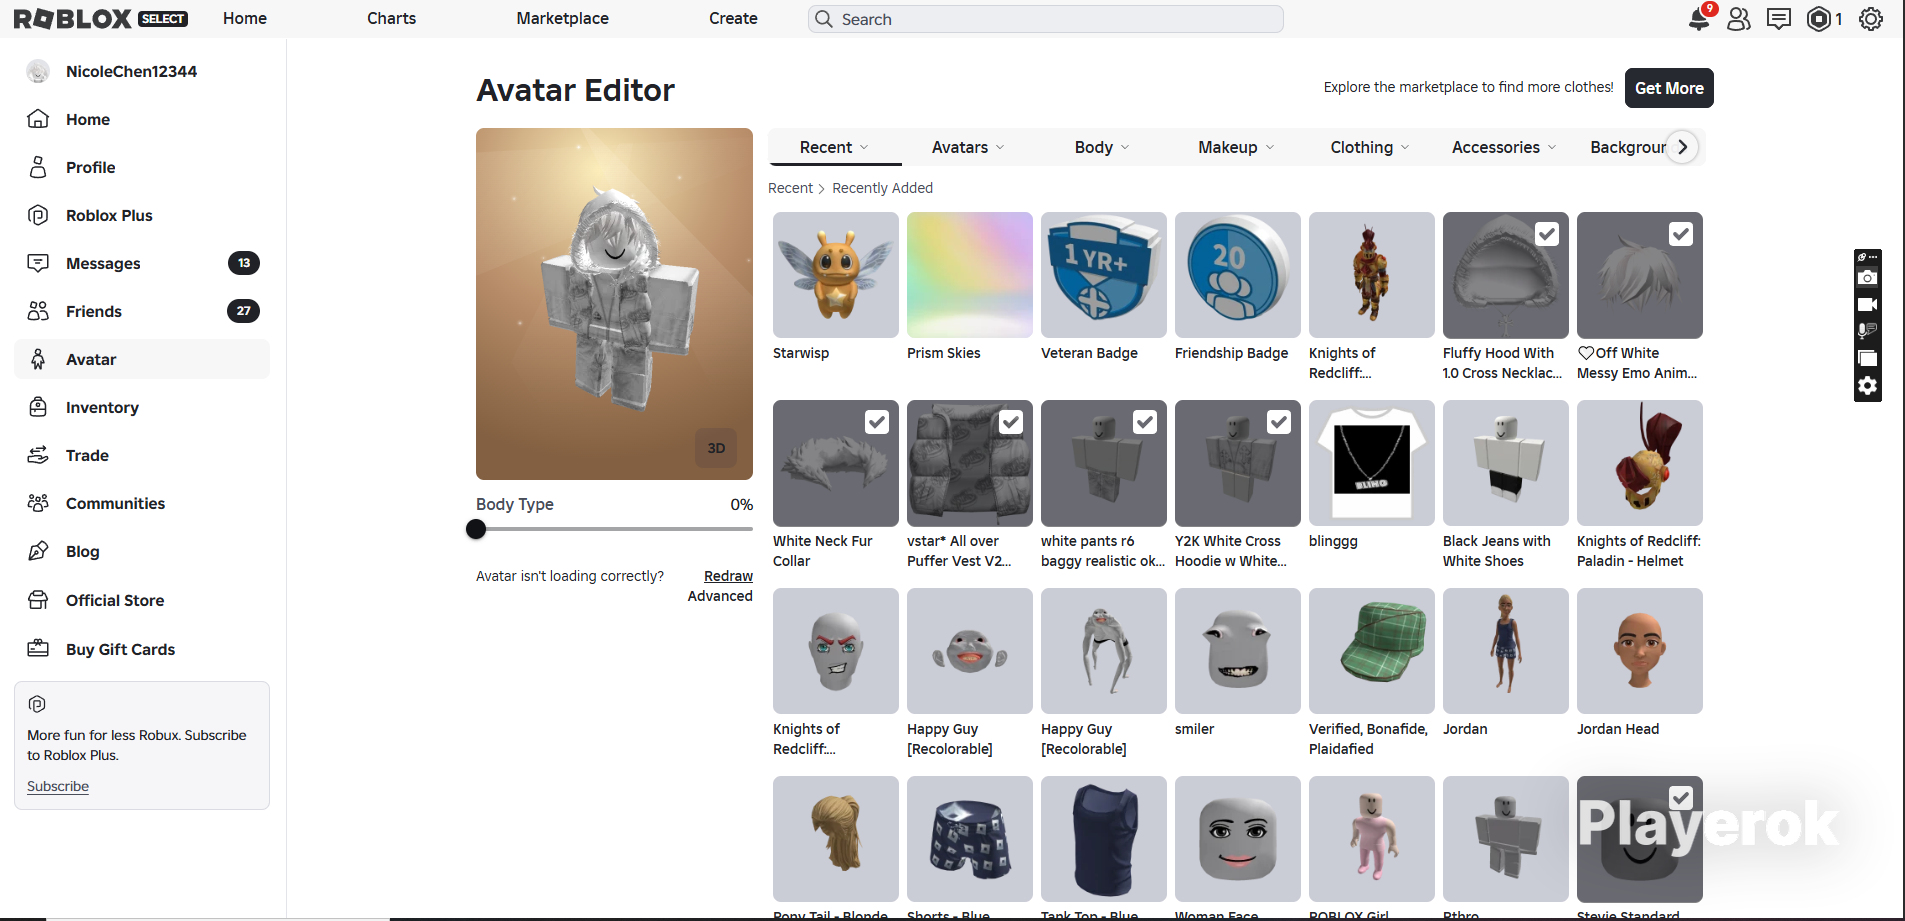
Task: Click the Get More button
Action: pos(1669,88)
